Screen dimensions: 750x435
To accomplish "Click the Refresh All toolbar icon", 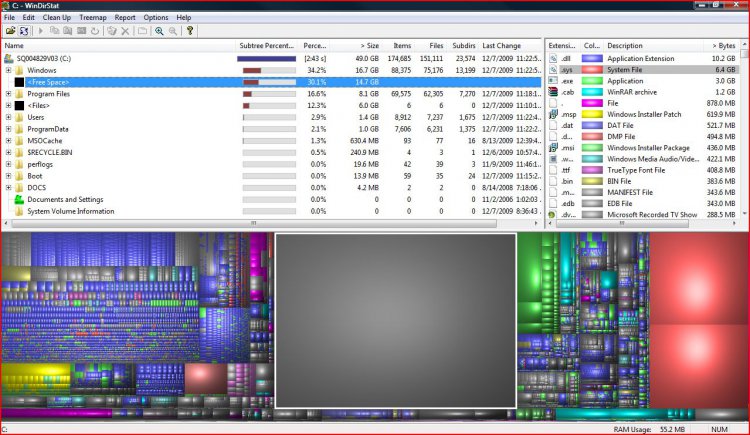I will pyautogui.click(x=24, y=31).
